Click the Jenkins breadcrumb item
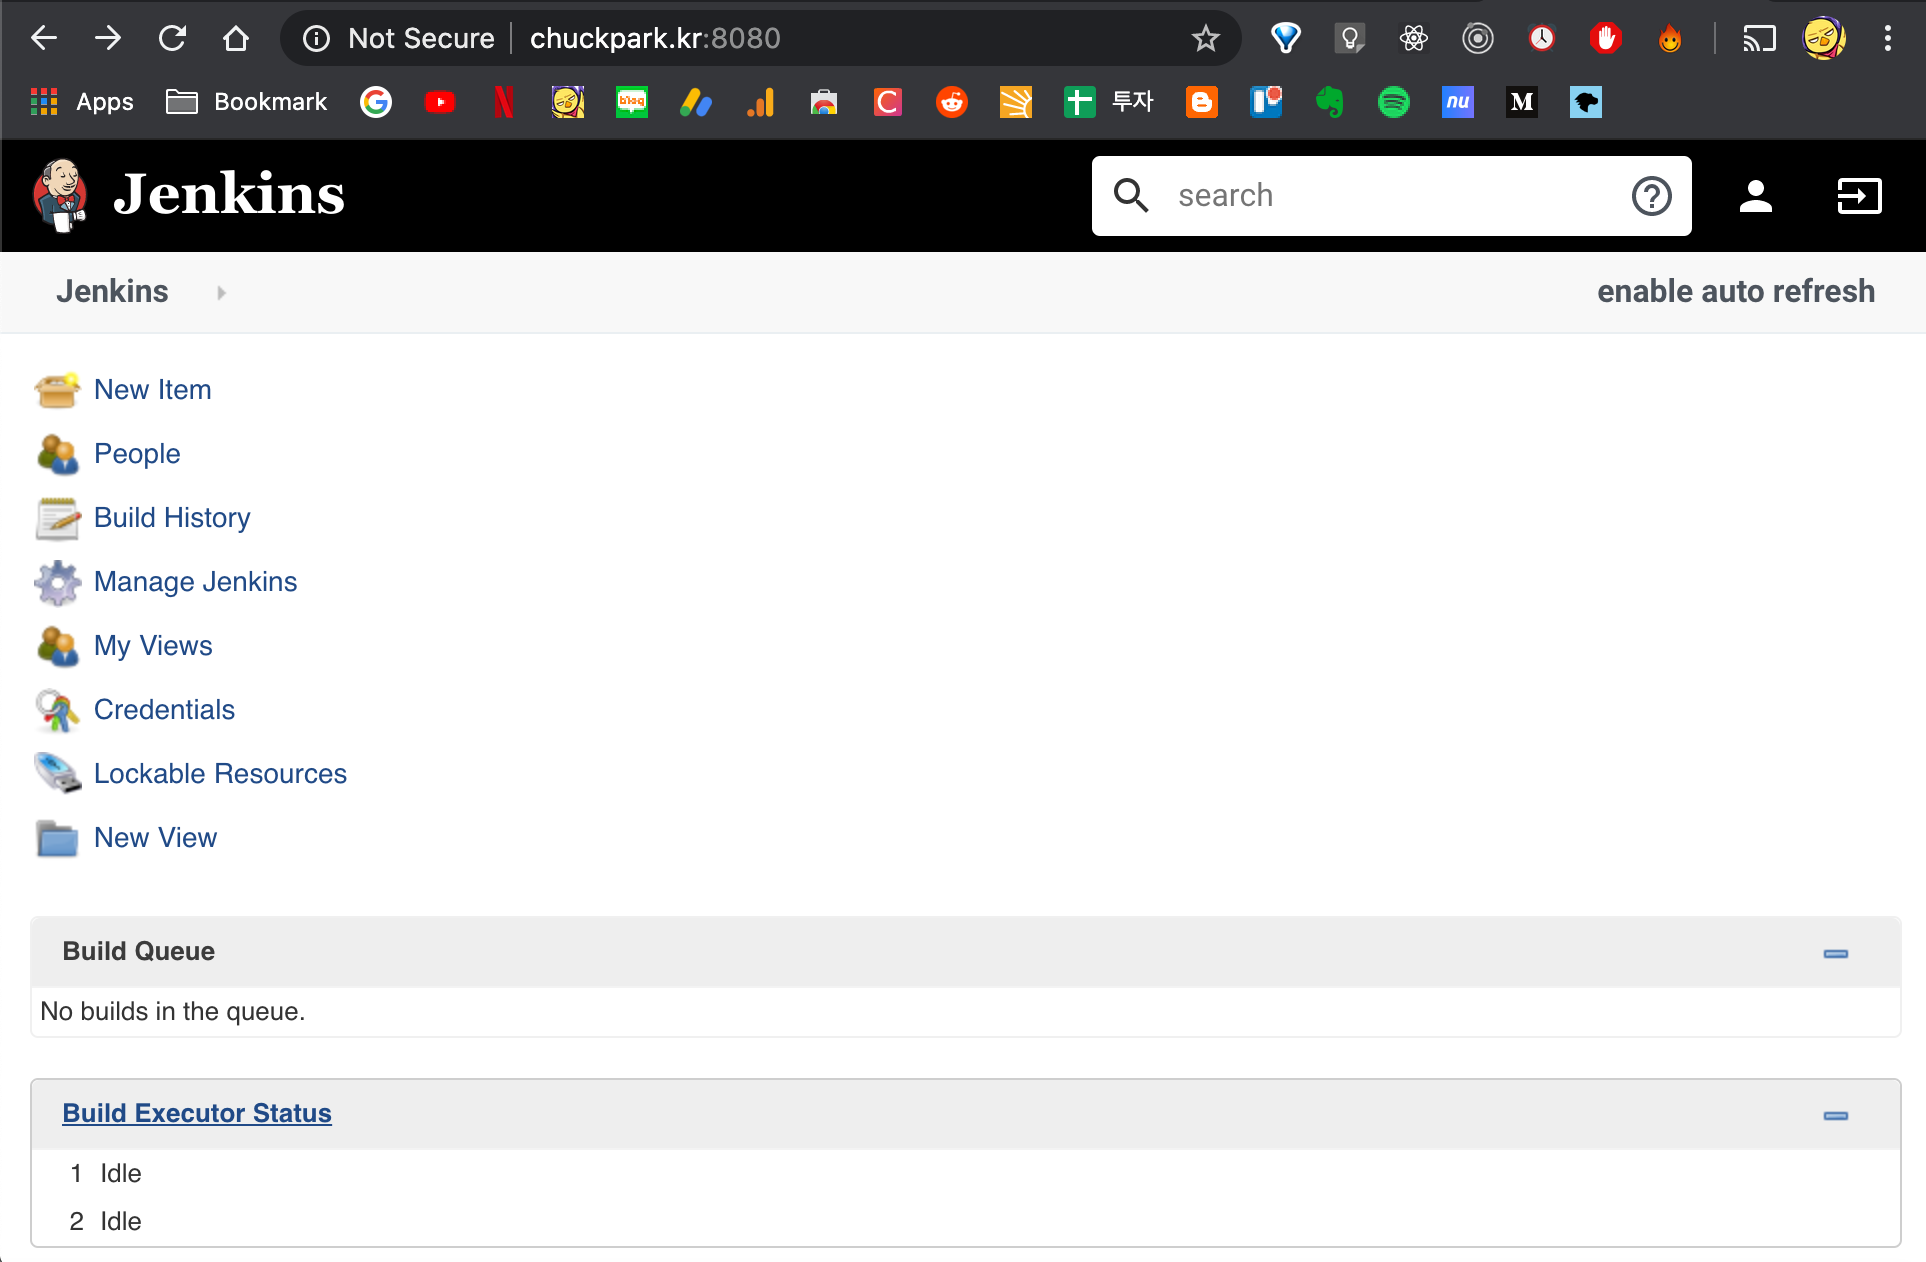 click(x=112, y=291)
